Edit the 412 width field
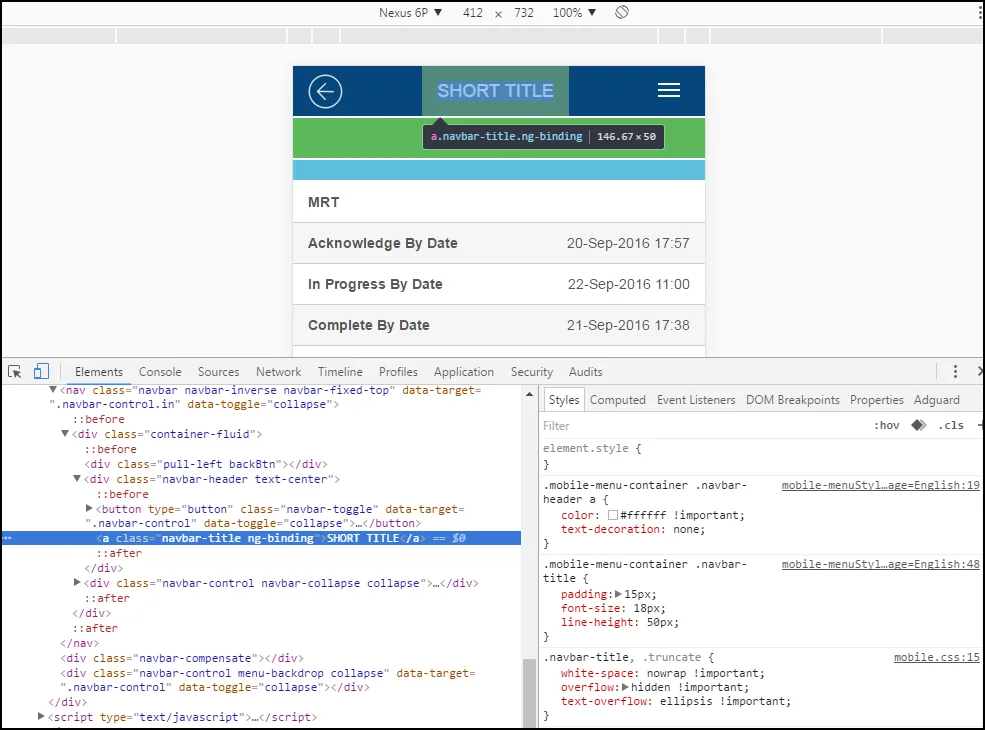The width and height of the screenshot is (985, 730). click(x=472, y=13)
